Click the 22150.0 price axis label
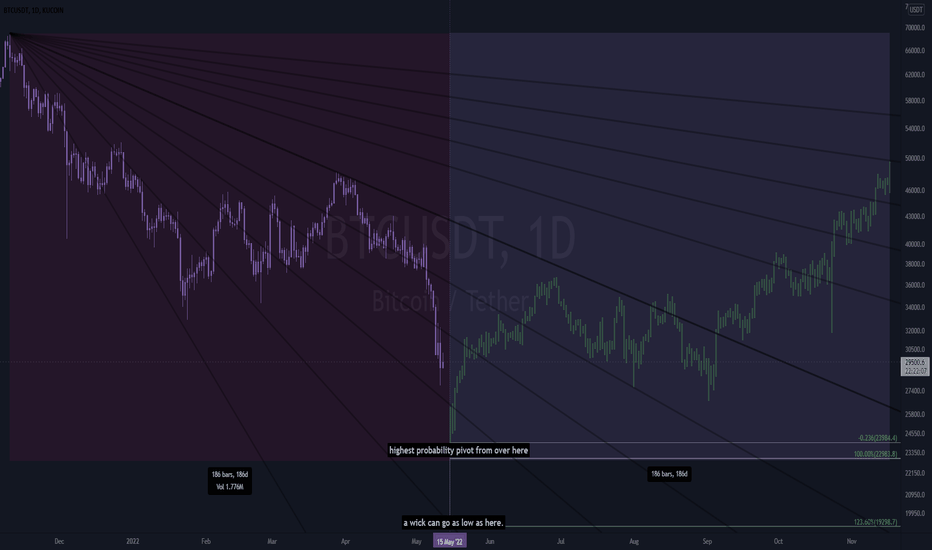This screenshot has width=932, height=550. (x=915, y=473)
